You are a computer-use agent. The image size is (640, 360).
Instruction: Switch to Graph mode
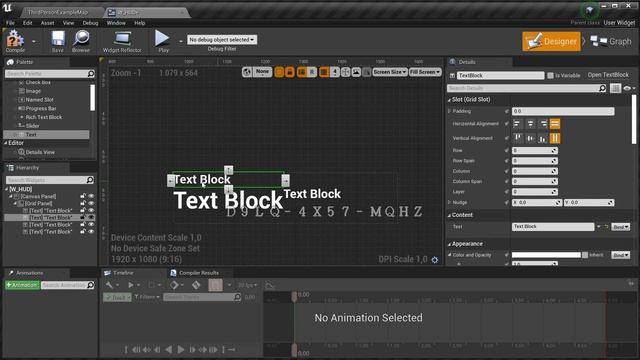tap(611, 41)
